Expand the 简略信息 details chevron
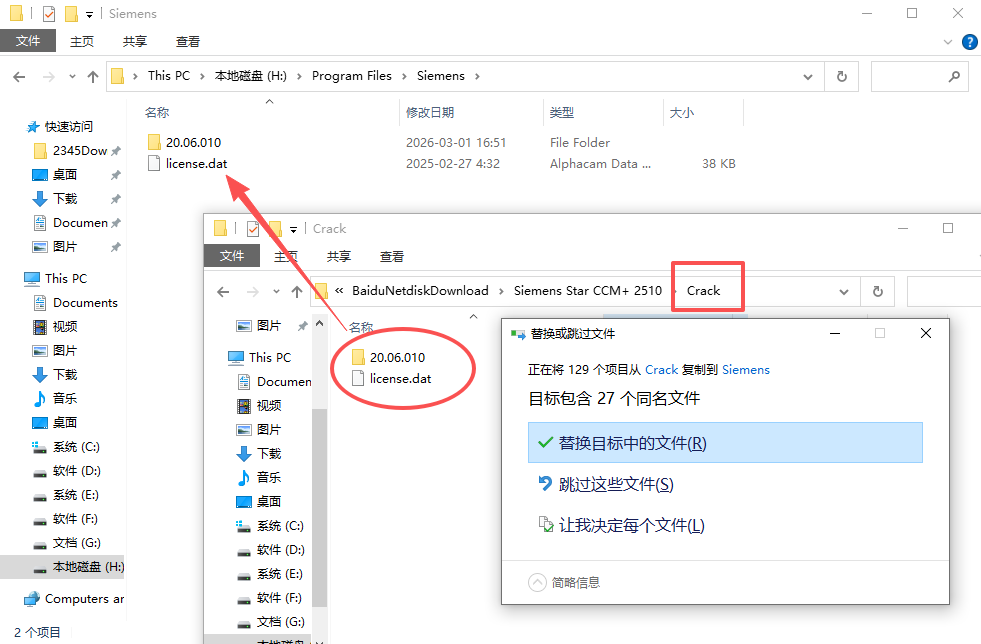Image resolution: width=981 pixels, height=644 pixels. pyautogui.click(x=537, y=582)
